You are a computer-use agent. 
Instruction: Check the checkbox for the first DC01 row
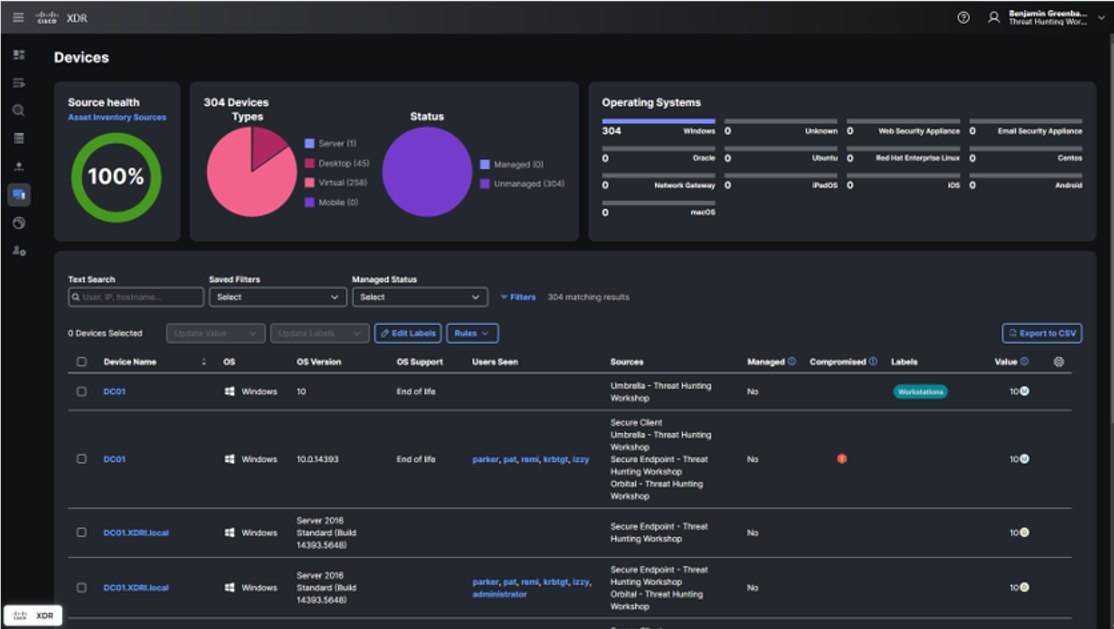point(82,392)
